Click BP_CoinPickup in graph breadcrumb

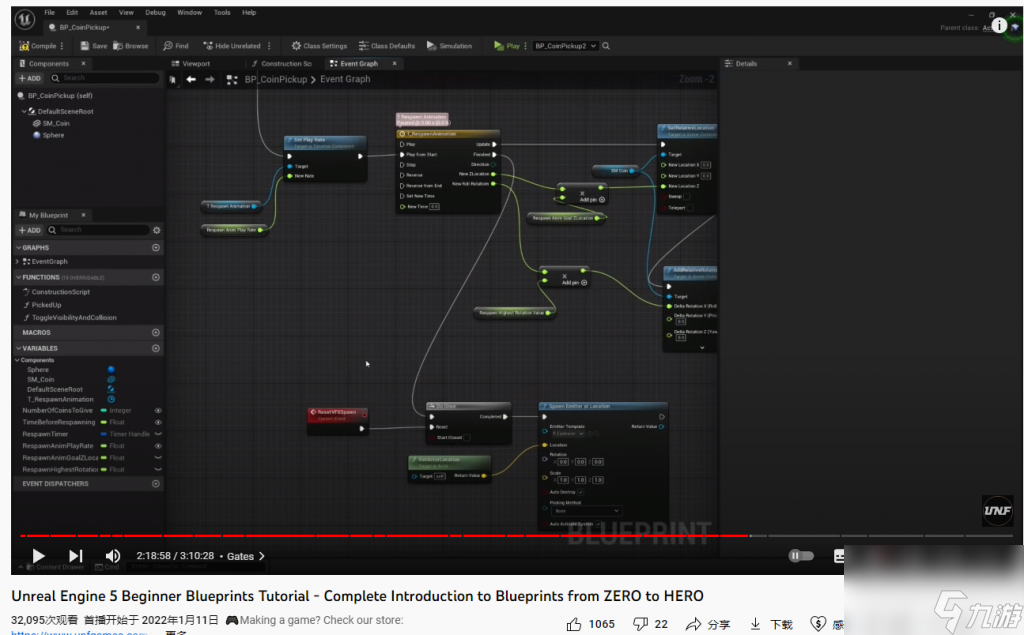tap(276, 79)
